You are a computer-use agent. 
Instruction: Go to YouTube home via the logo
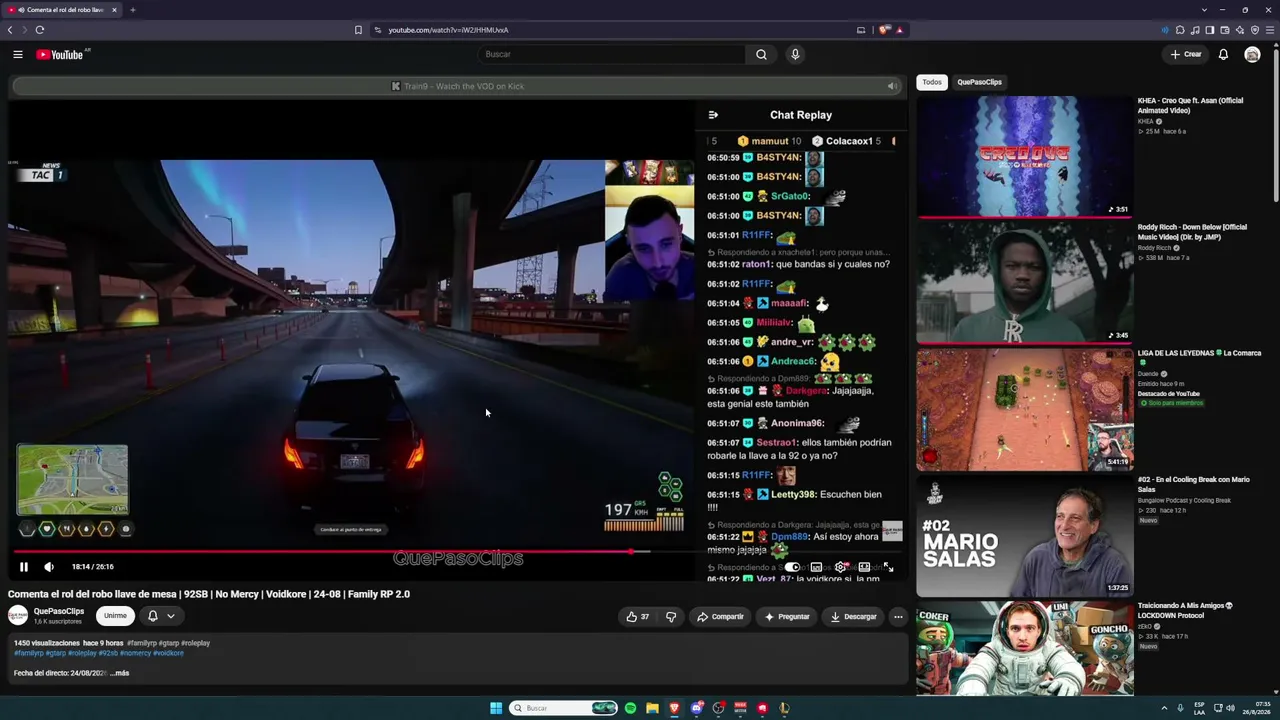point(60,55)
